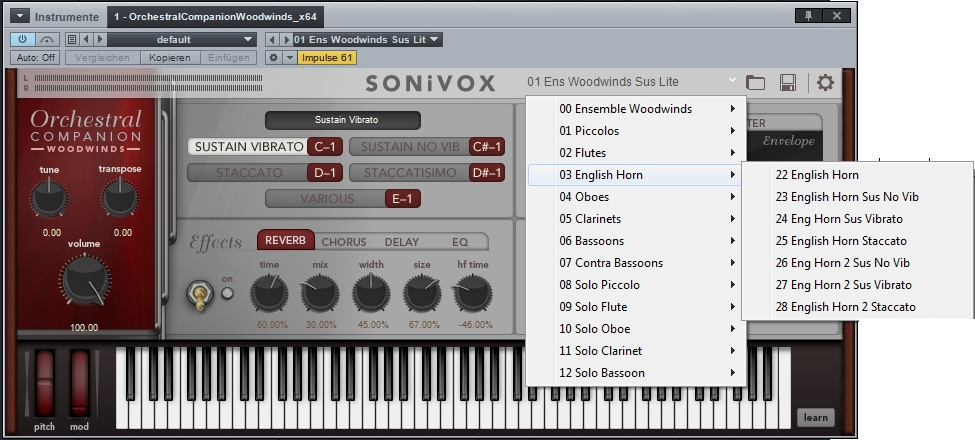975x440 pixels.
Task: Enable STACCATISIMO articulation
Action: click(x=410, y=173)
